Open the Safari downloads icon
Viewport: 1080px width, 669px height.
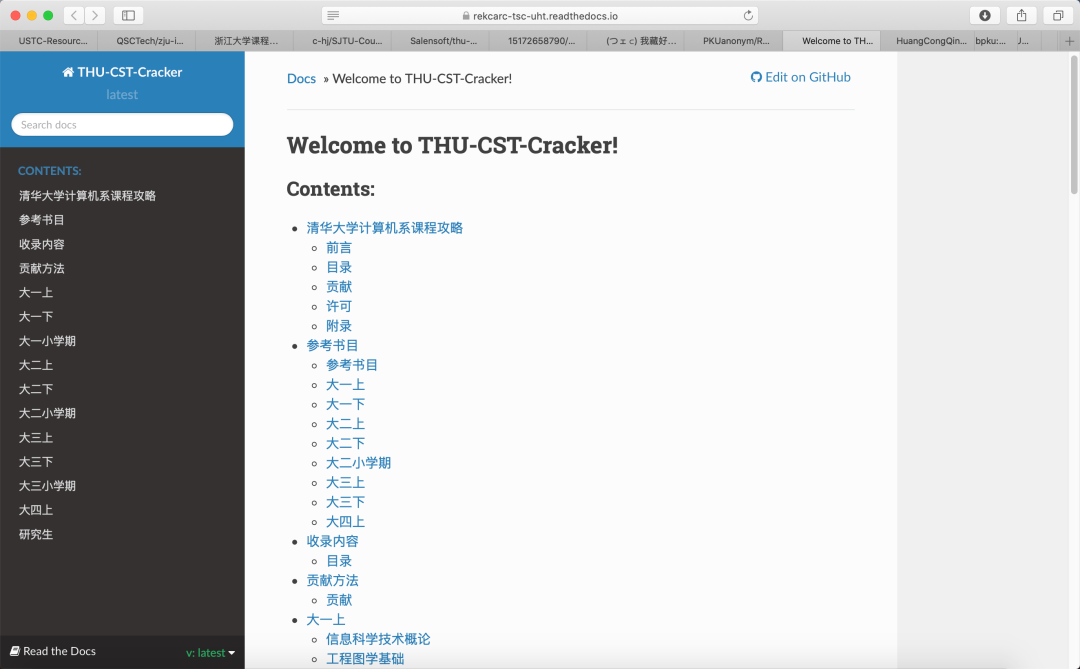click(985, 15)
